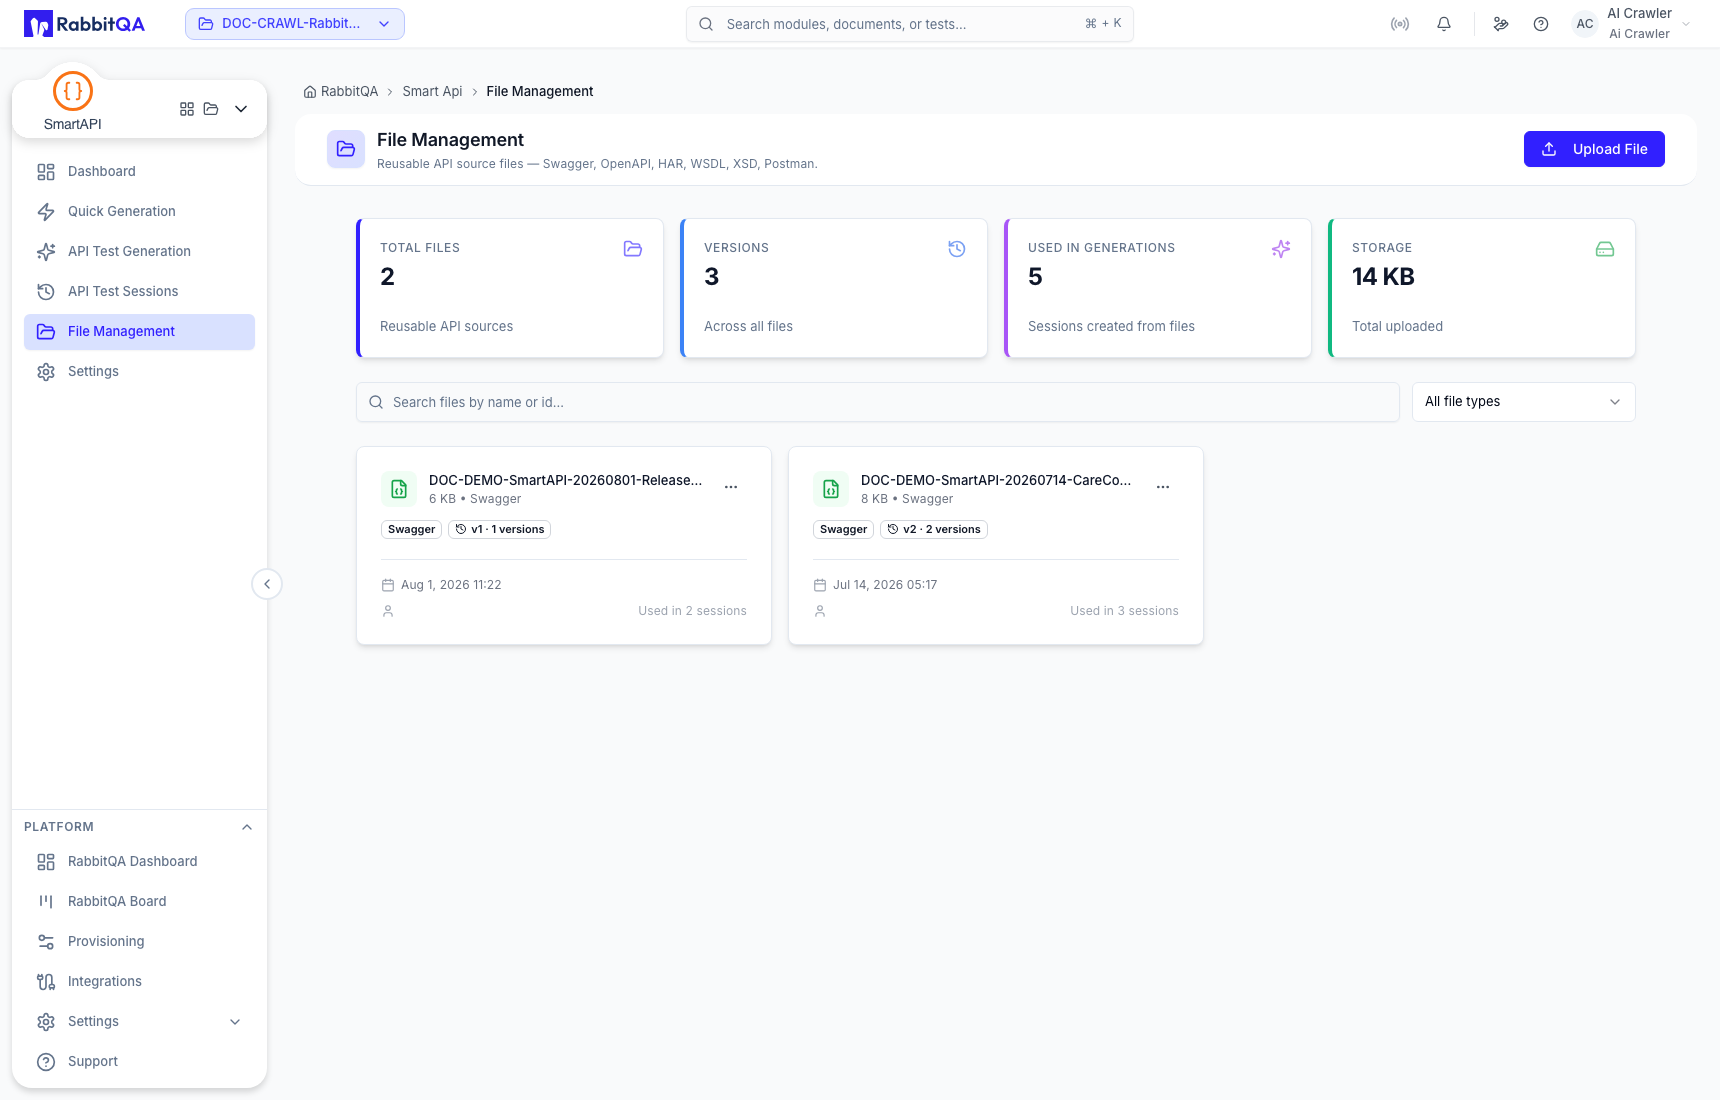Open Support
Viewport: 1720px width, 1100px height.
coord(139,1062)
